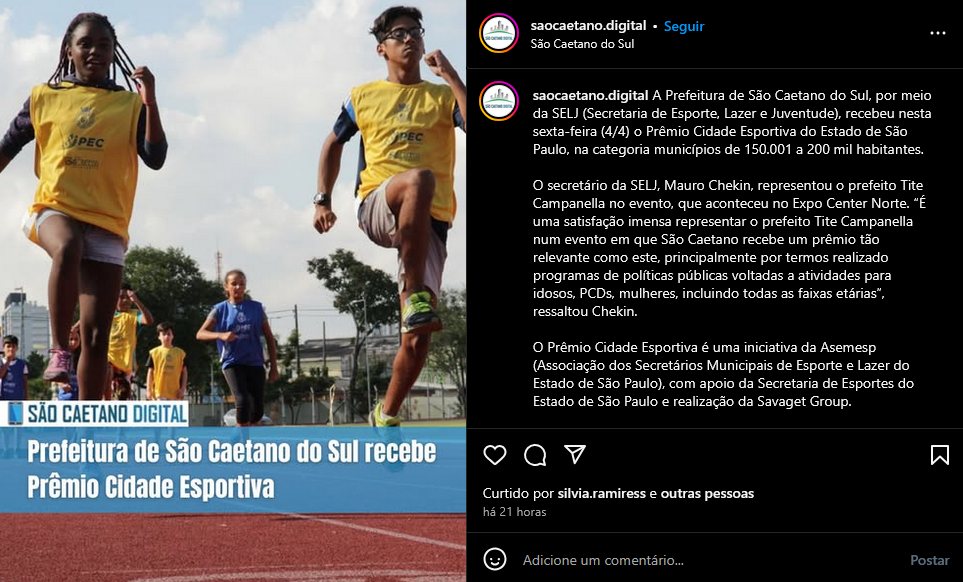The width and height of the screenshot is (963, 582).
Task: Open the emoji picker smiley icon
Action: tap(495, 559)
